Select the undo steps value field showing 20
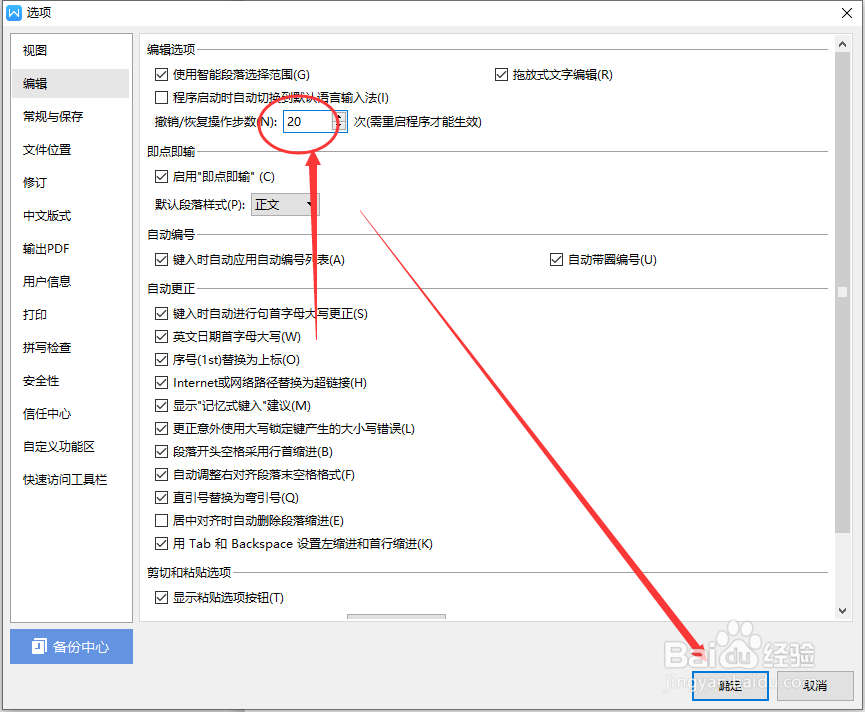The width and height of the screenshot is (865, 712). coord(305,121)
